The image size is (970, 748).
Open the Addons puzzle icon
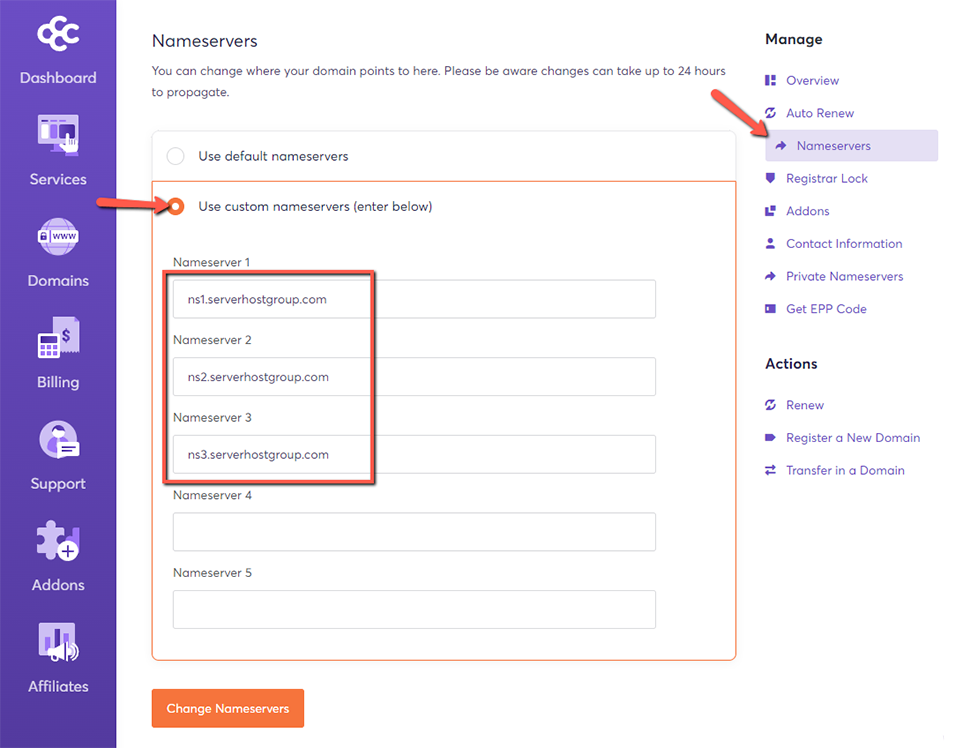[58, 541]
